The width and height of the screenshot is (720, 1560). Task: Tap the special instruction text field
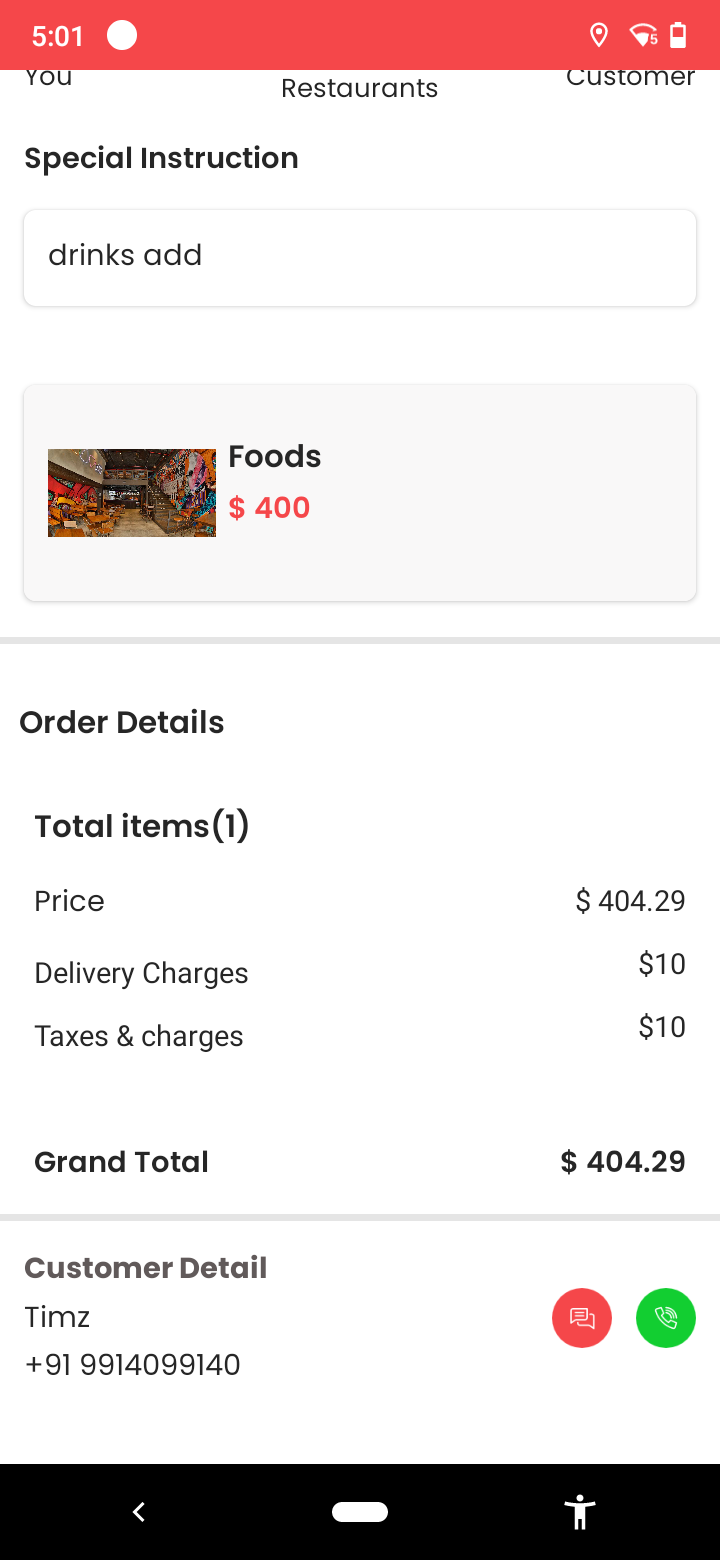(x=360, y=257)
